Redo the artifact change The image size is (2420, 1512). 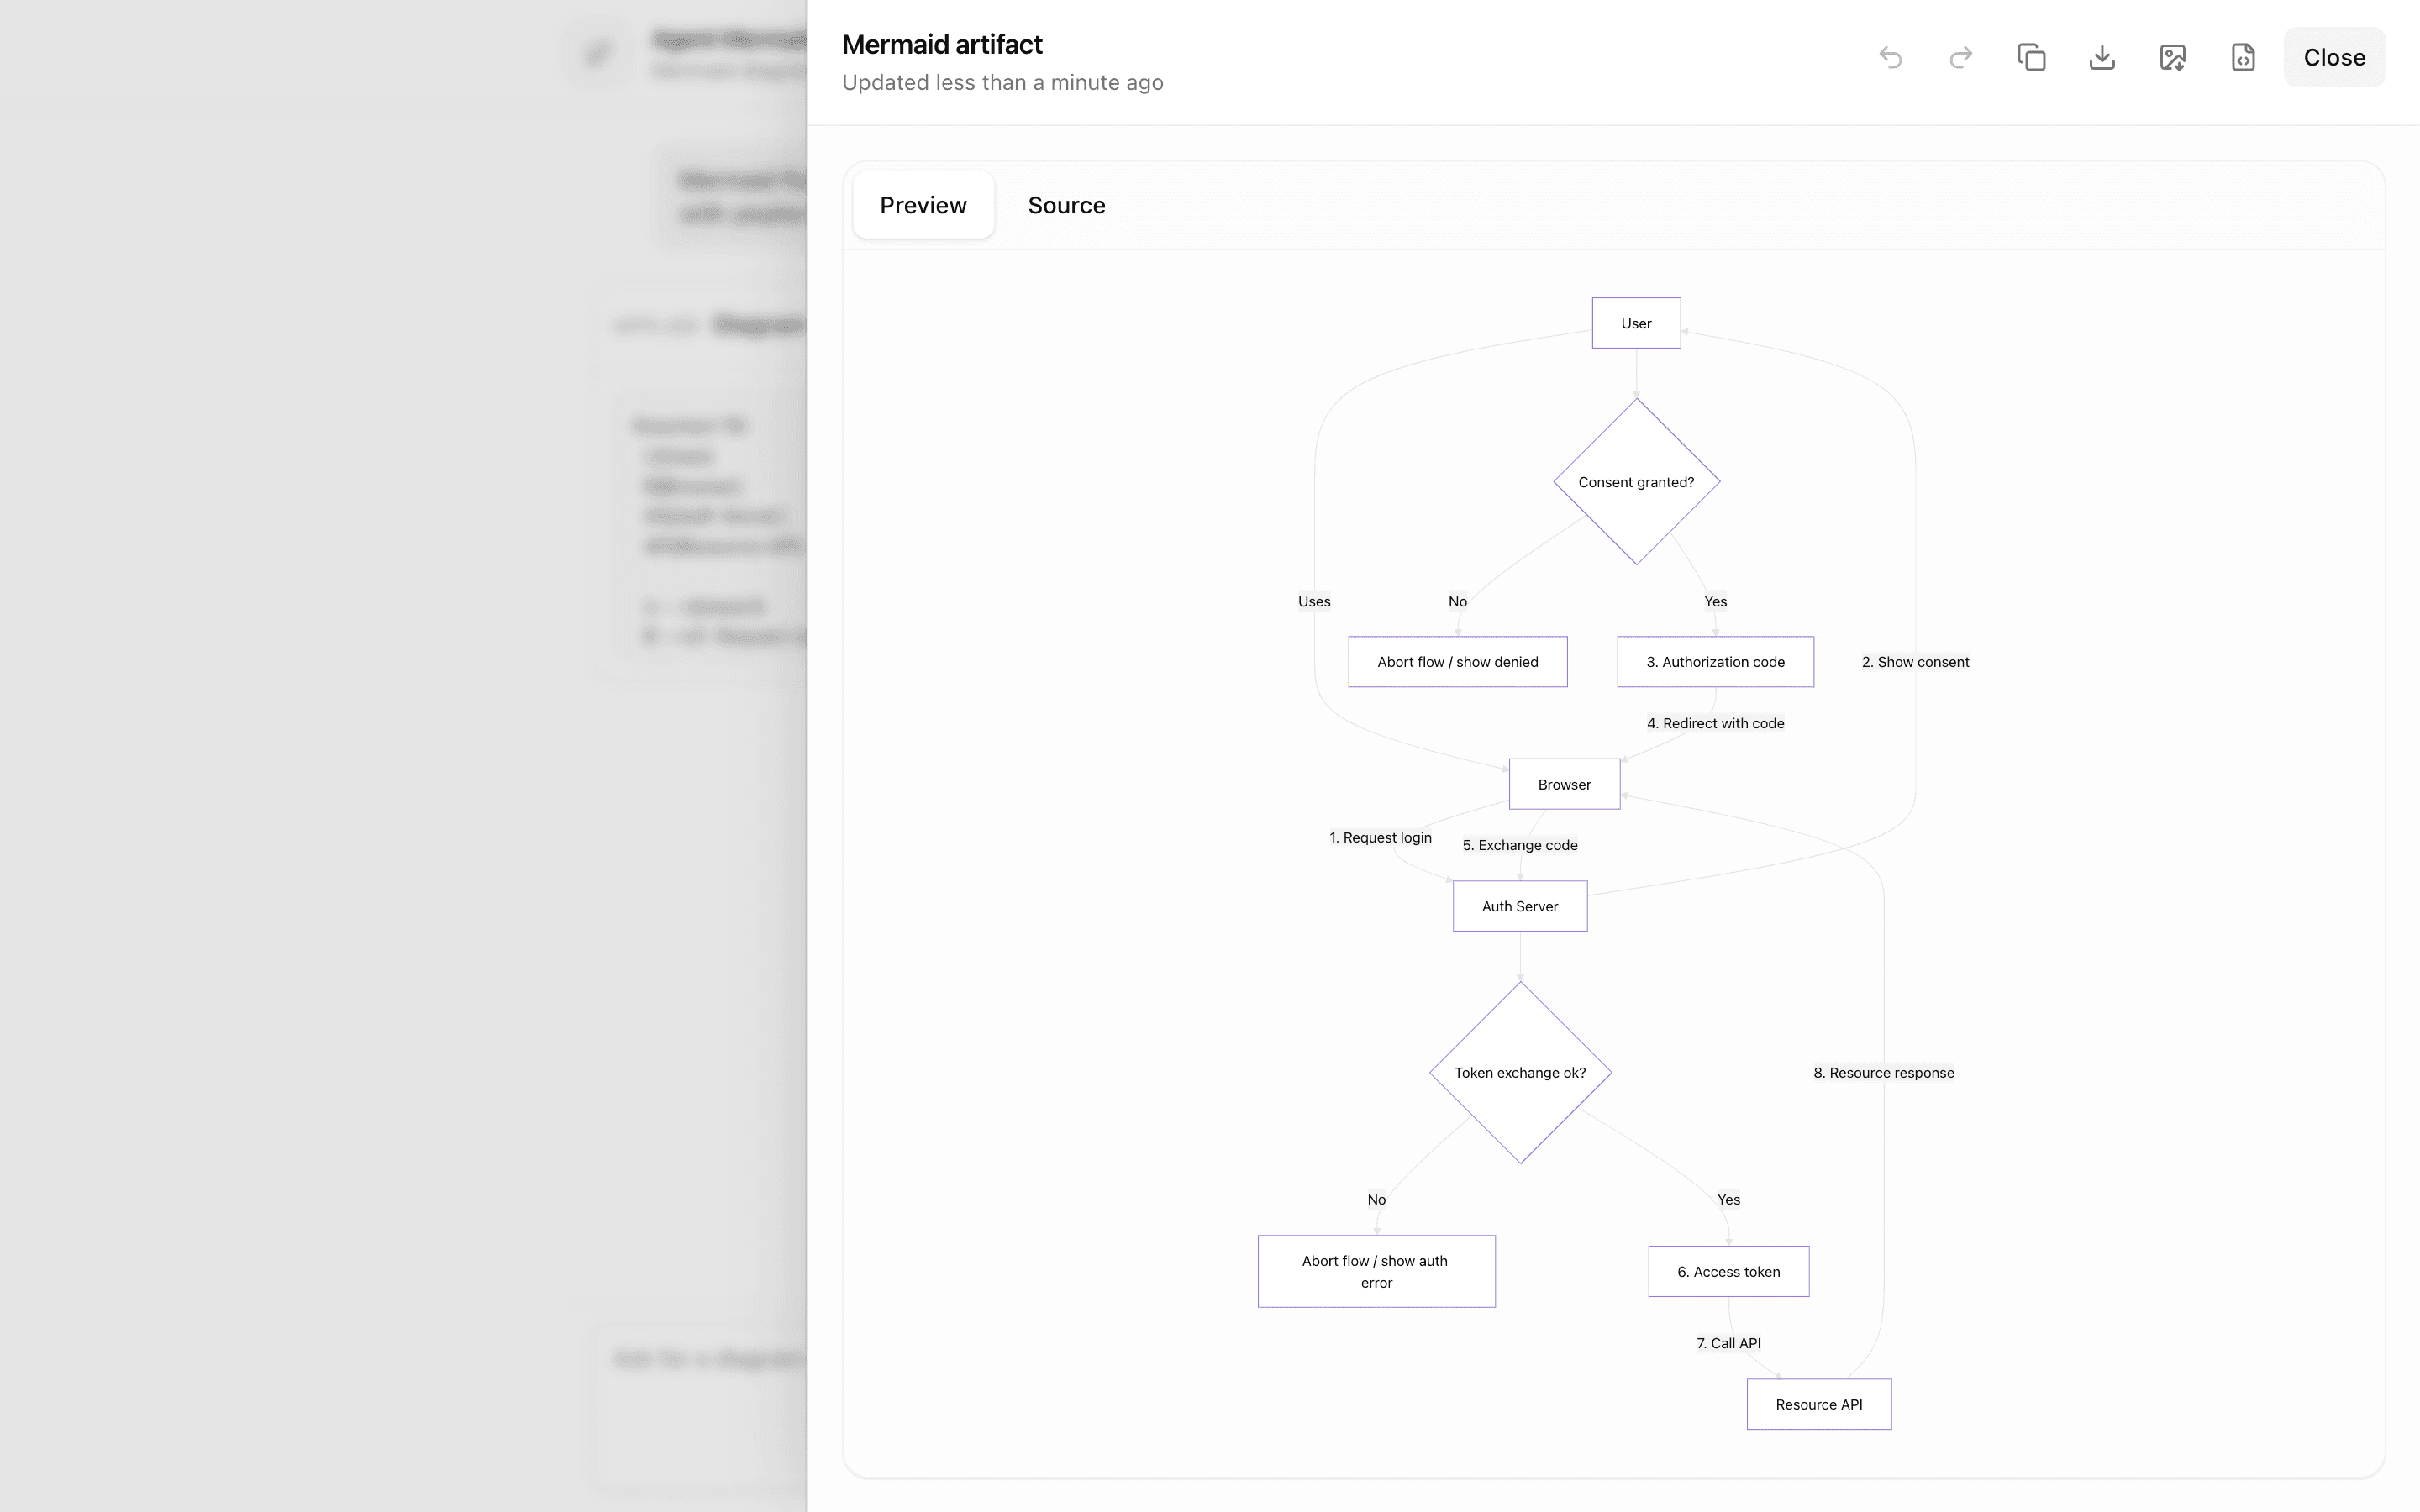[x=1961, y=57]
